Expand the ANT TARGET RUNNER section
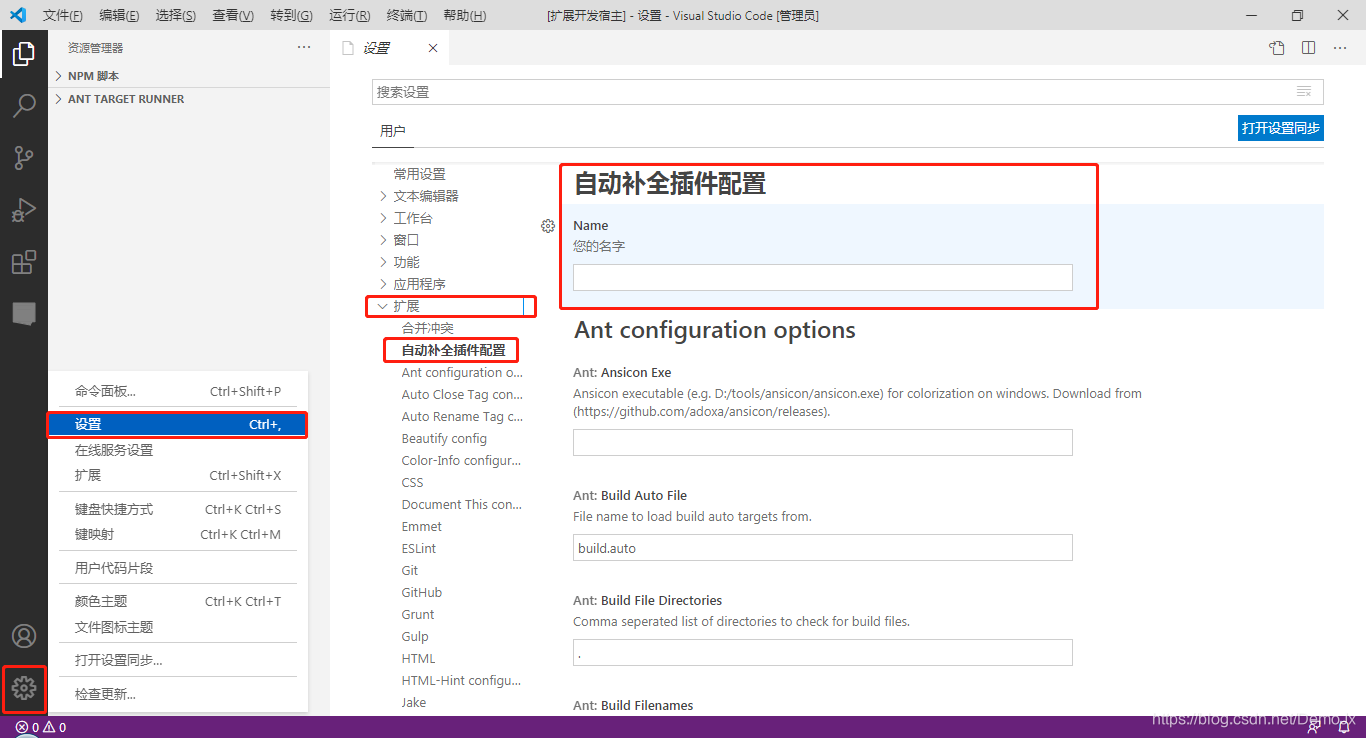The height and width of the screenshot is (738, 1366). [x=189, y=99]
